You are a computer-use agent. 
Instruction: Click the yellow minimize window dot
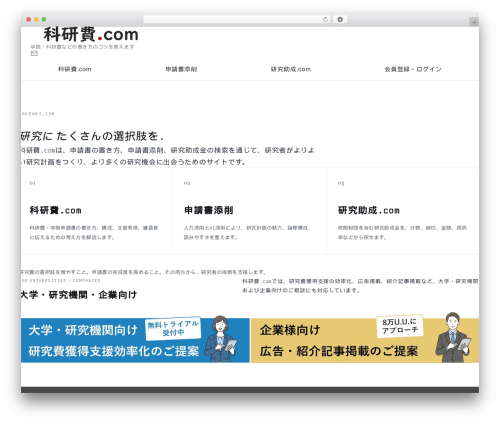(36, 19)
